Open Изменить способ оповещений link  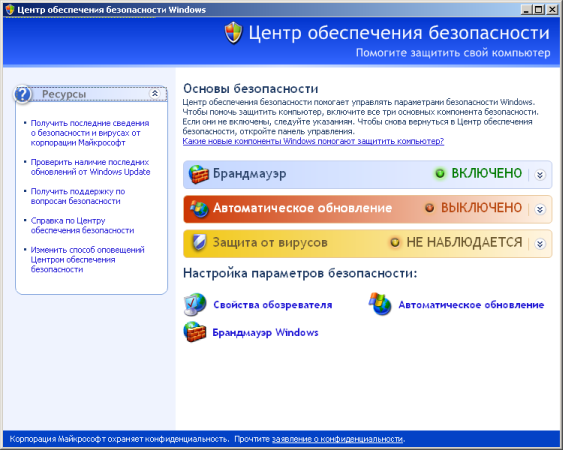(88, 259)
